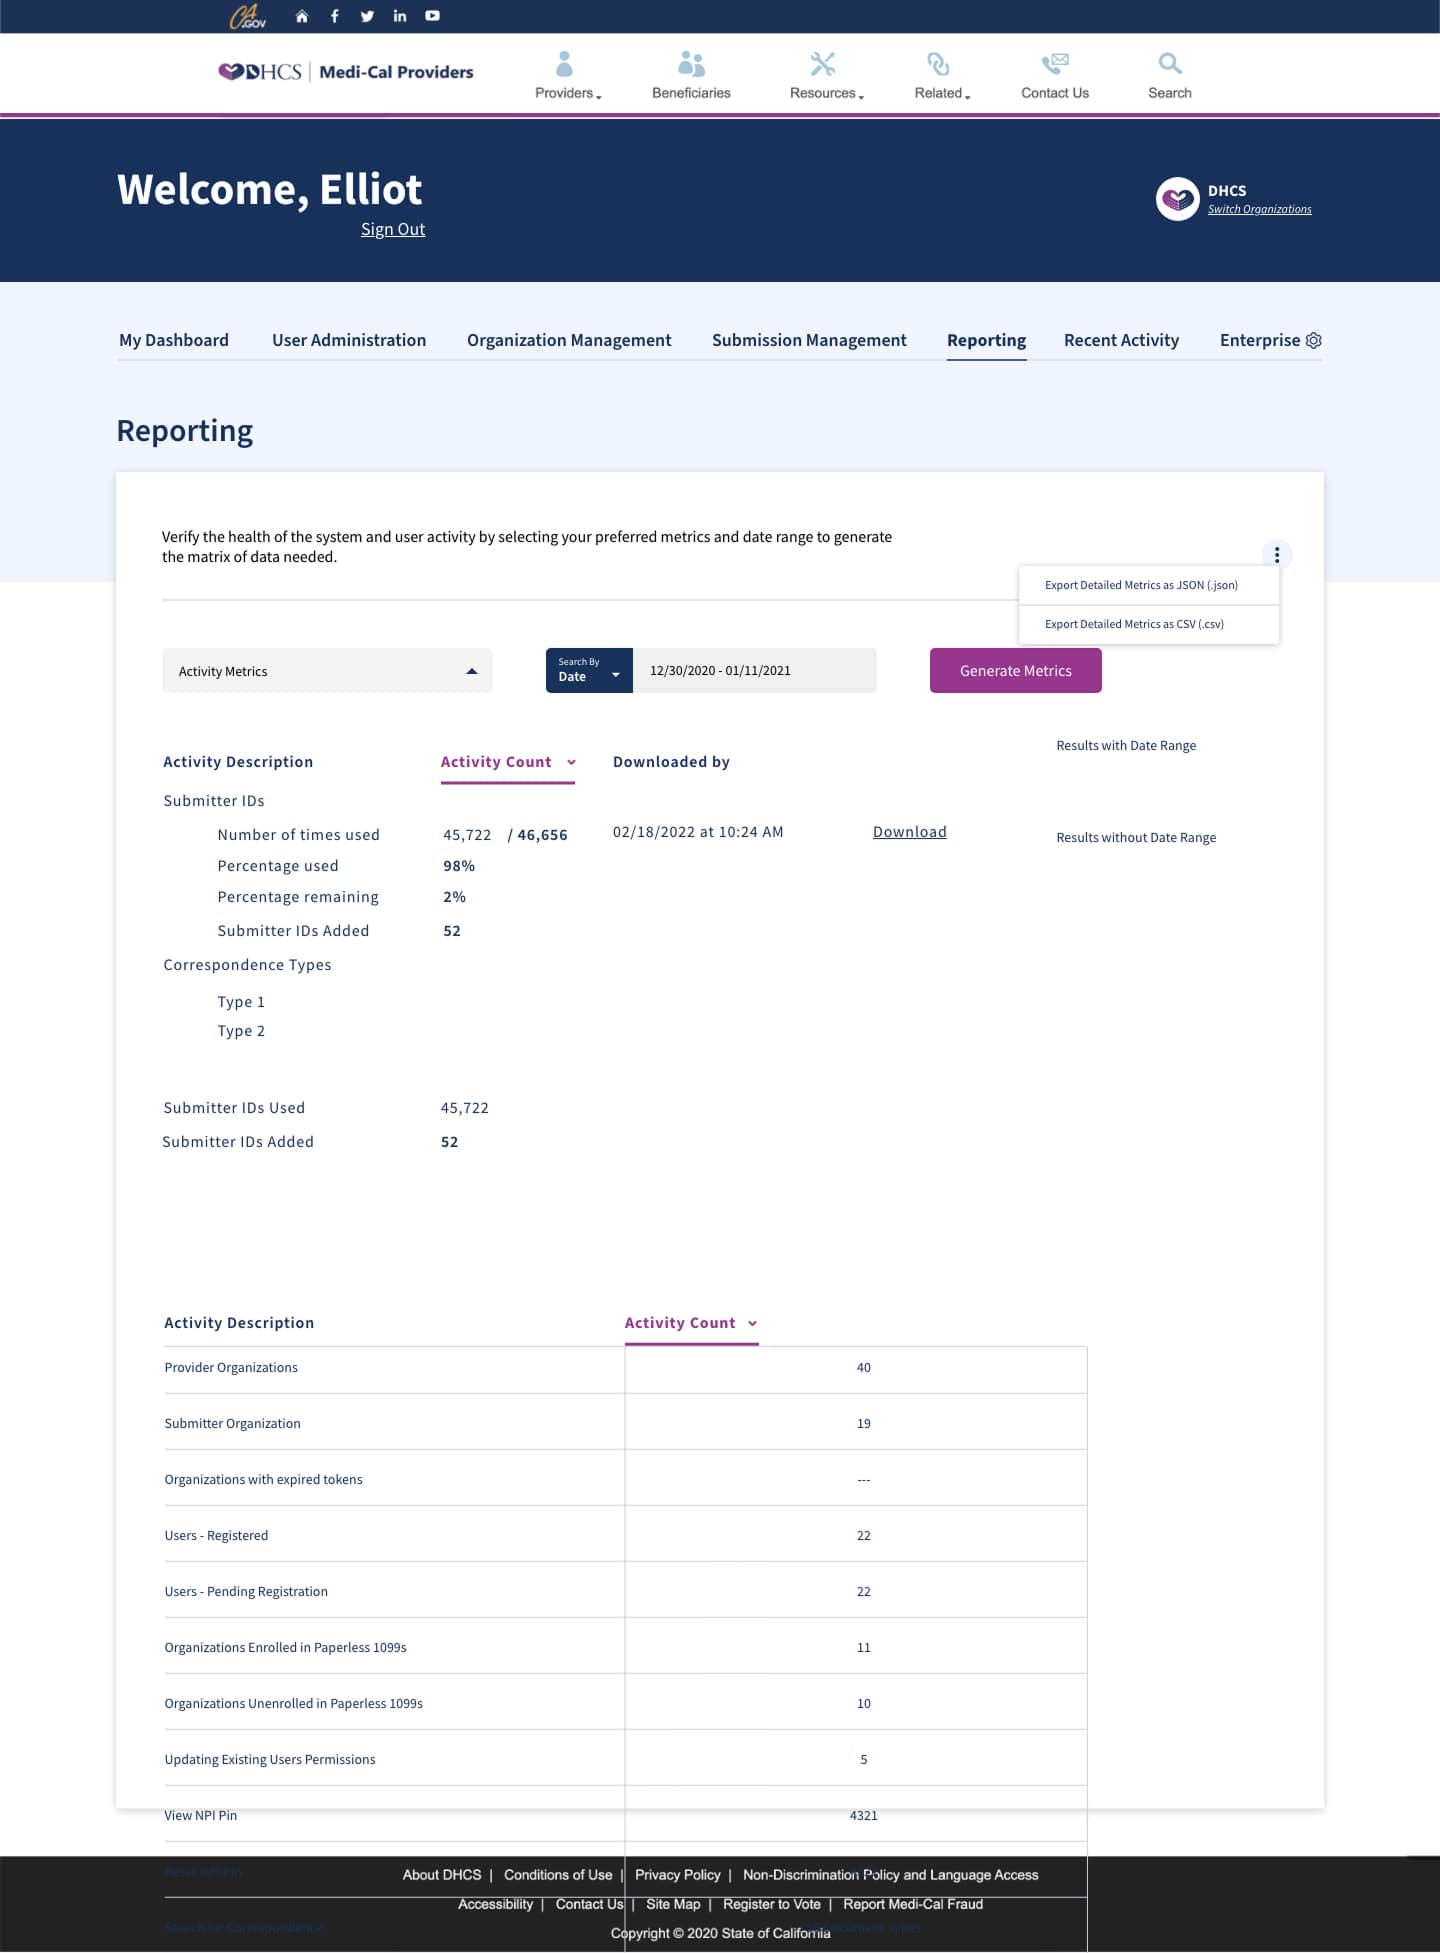Open Non-Discrimination Policy and Language Access link
The height and width of the screenshot is (1953, 1440).
[891, 1875]
